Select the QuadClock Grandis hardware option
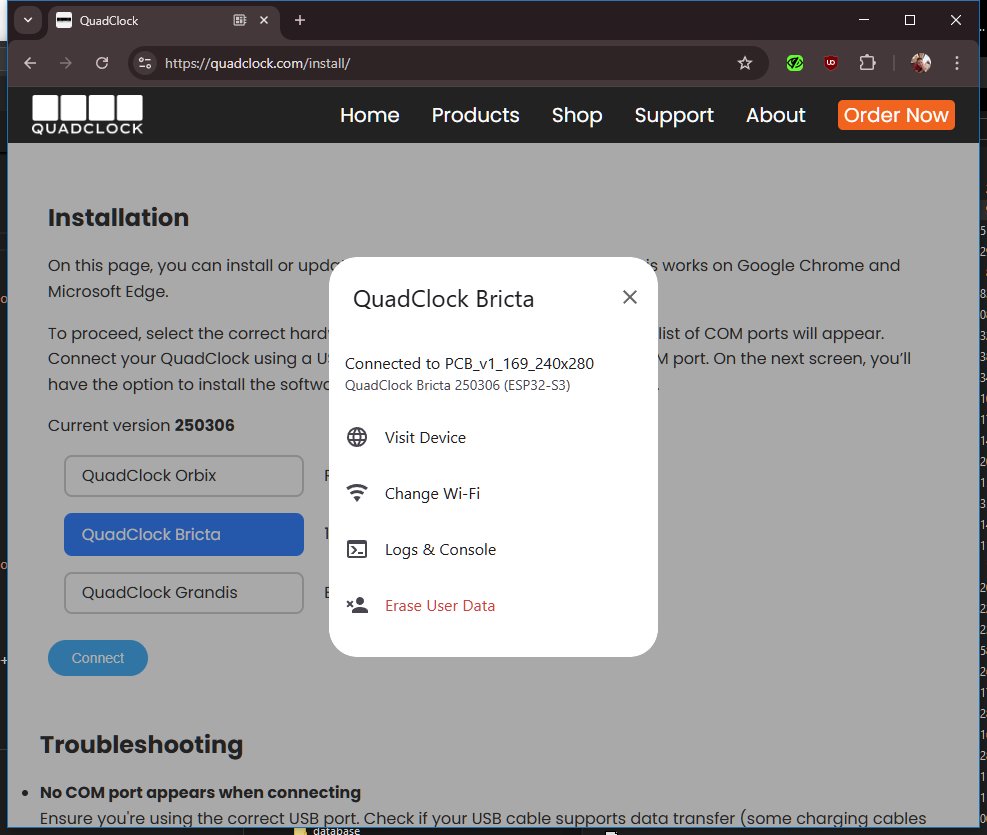This screenshot has width=987, height=835. (184, 593)
